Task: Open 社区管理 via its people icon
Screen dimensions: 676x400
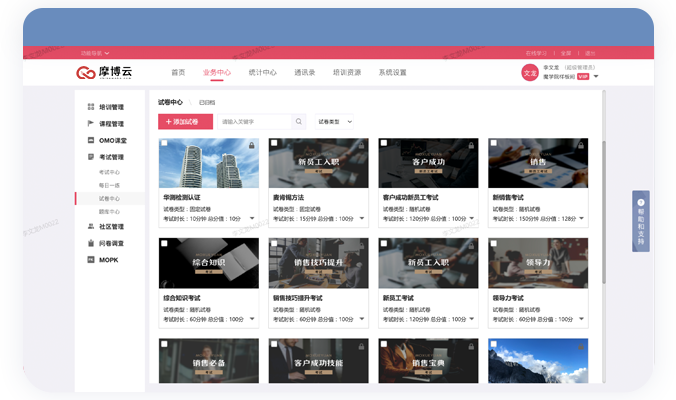Action: coord(91,226)
